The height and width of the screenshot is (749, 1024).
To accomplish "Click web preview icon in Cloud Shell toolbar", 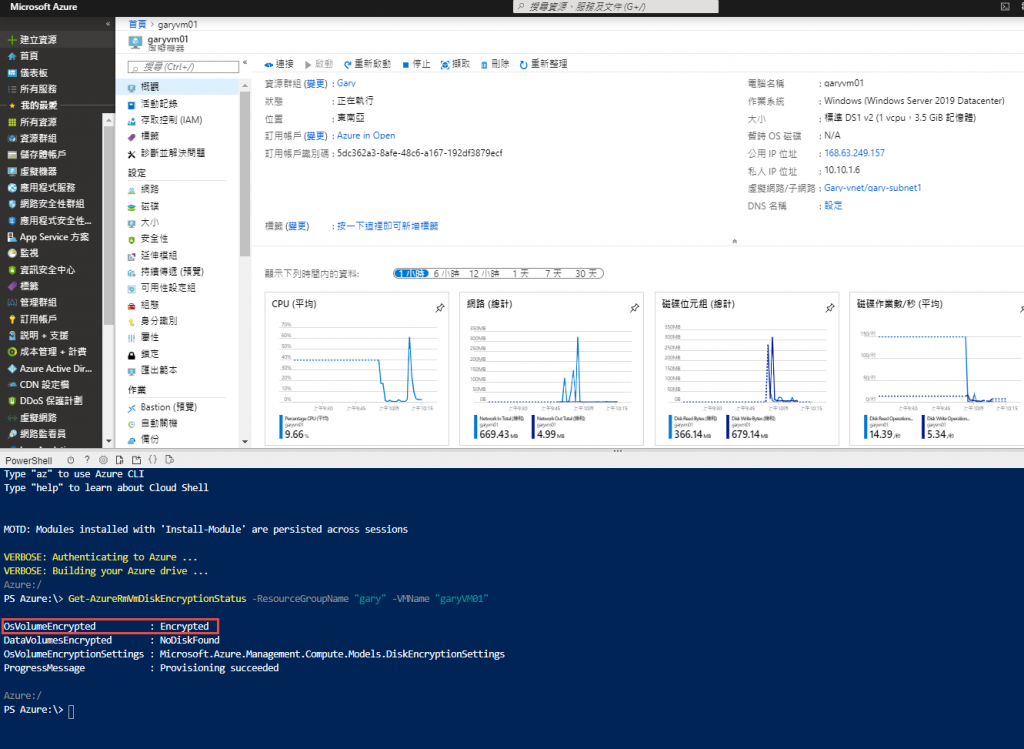I will click(169, 460).
